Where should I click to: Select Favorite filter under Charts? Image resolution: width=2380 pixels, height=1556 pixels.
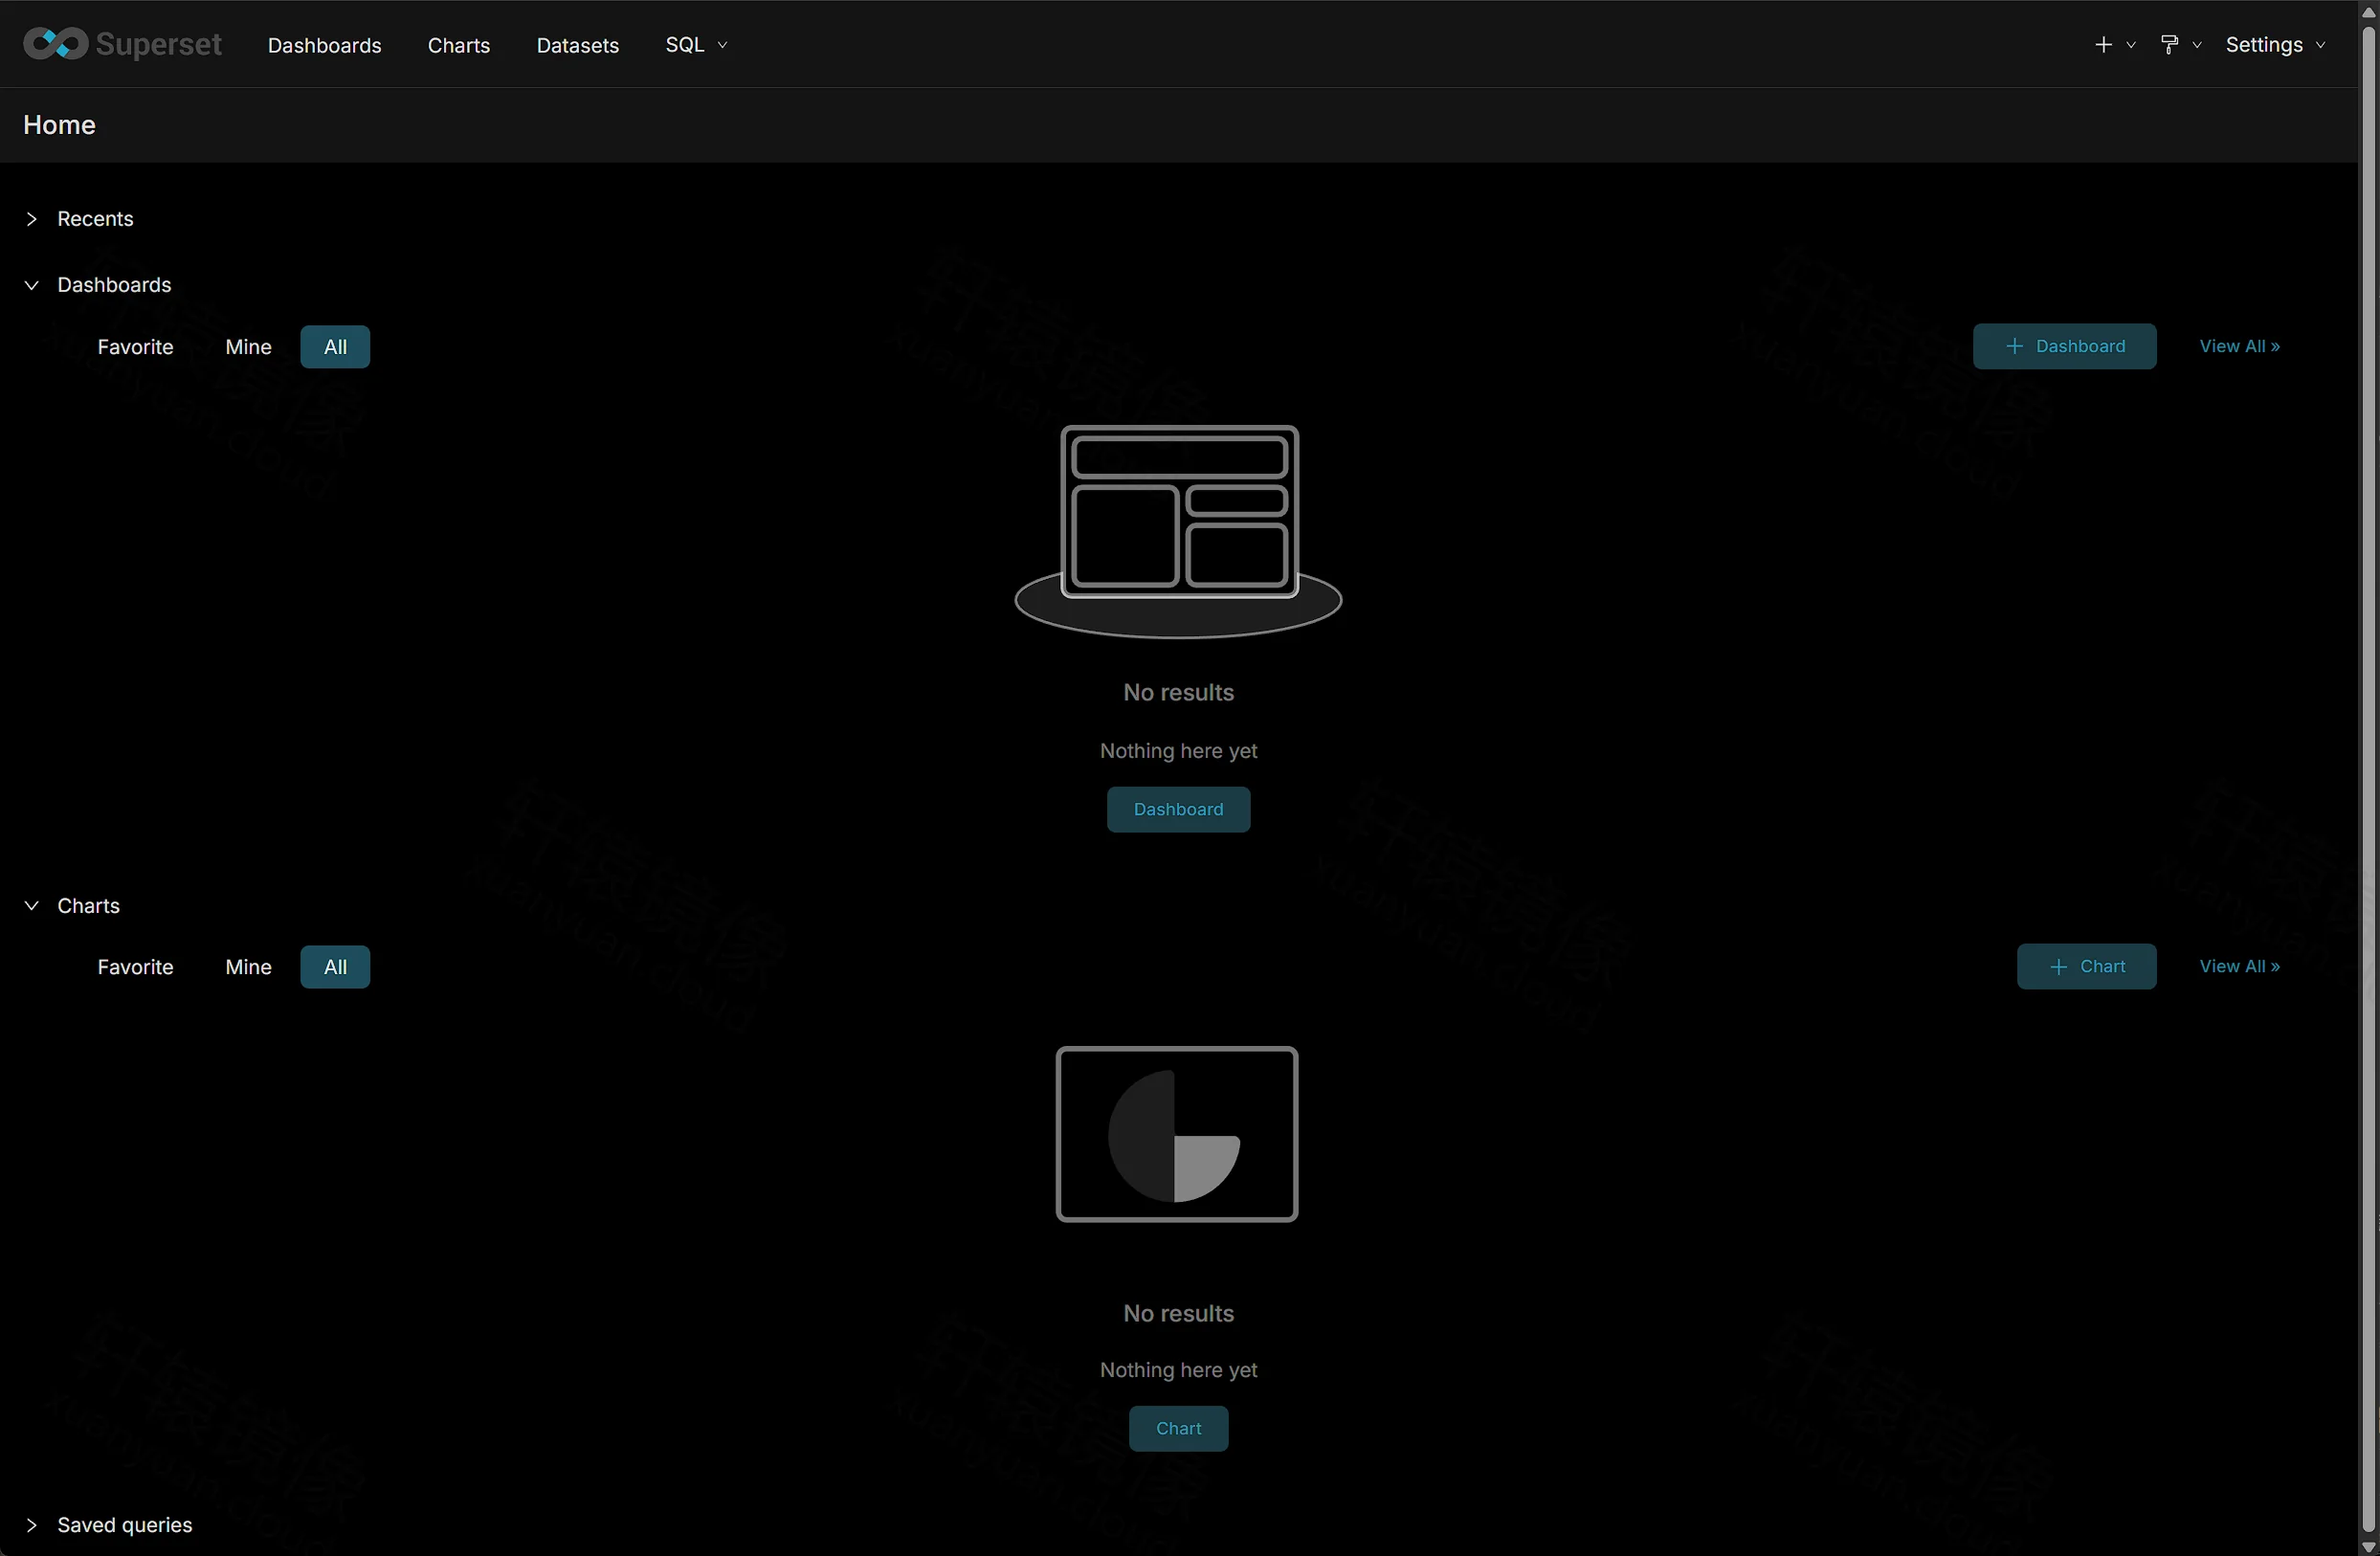[135, 967]
